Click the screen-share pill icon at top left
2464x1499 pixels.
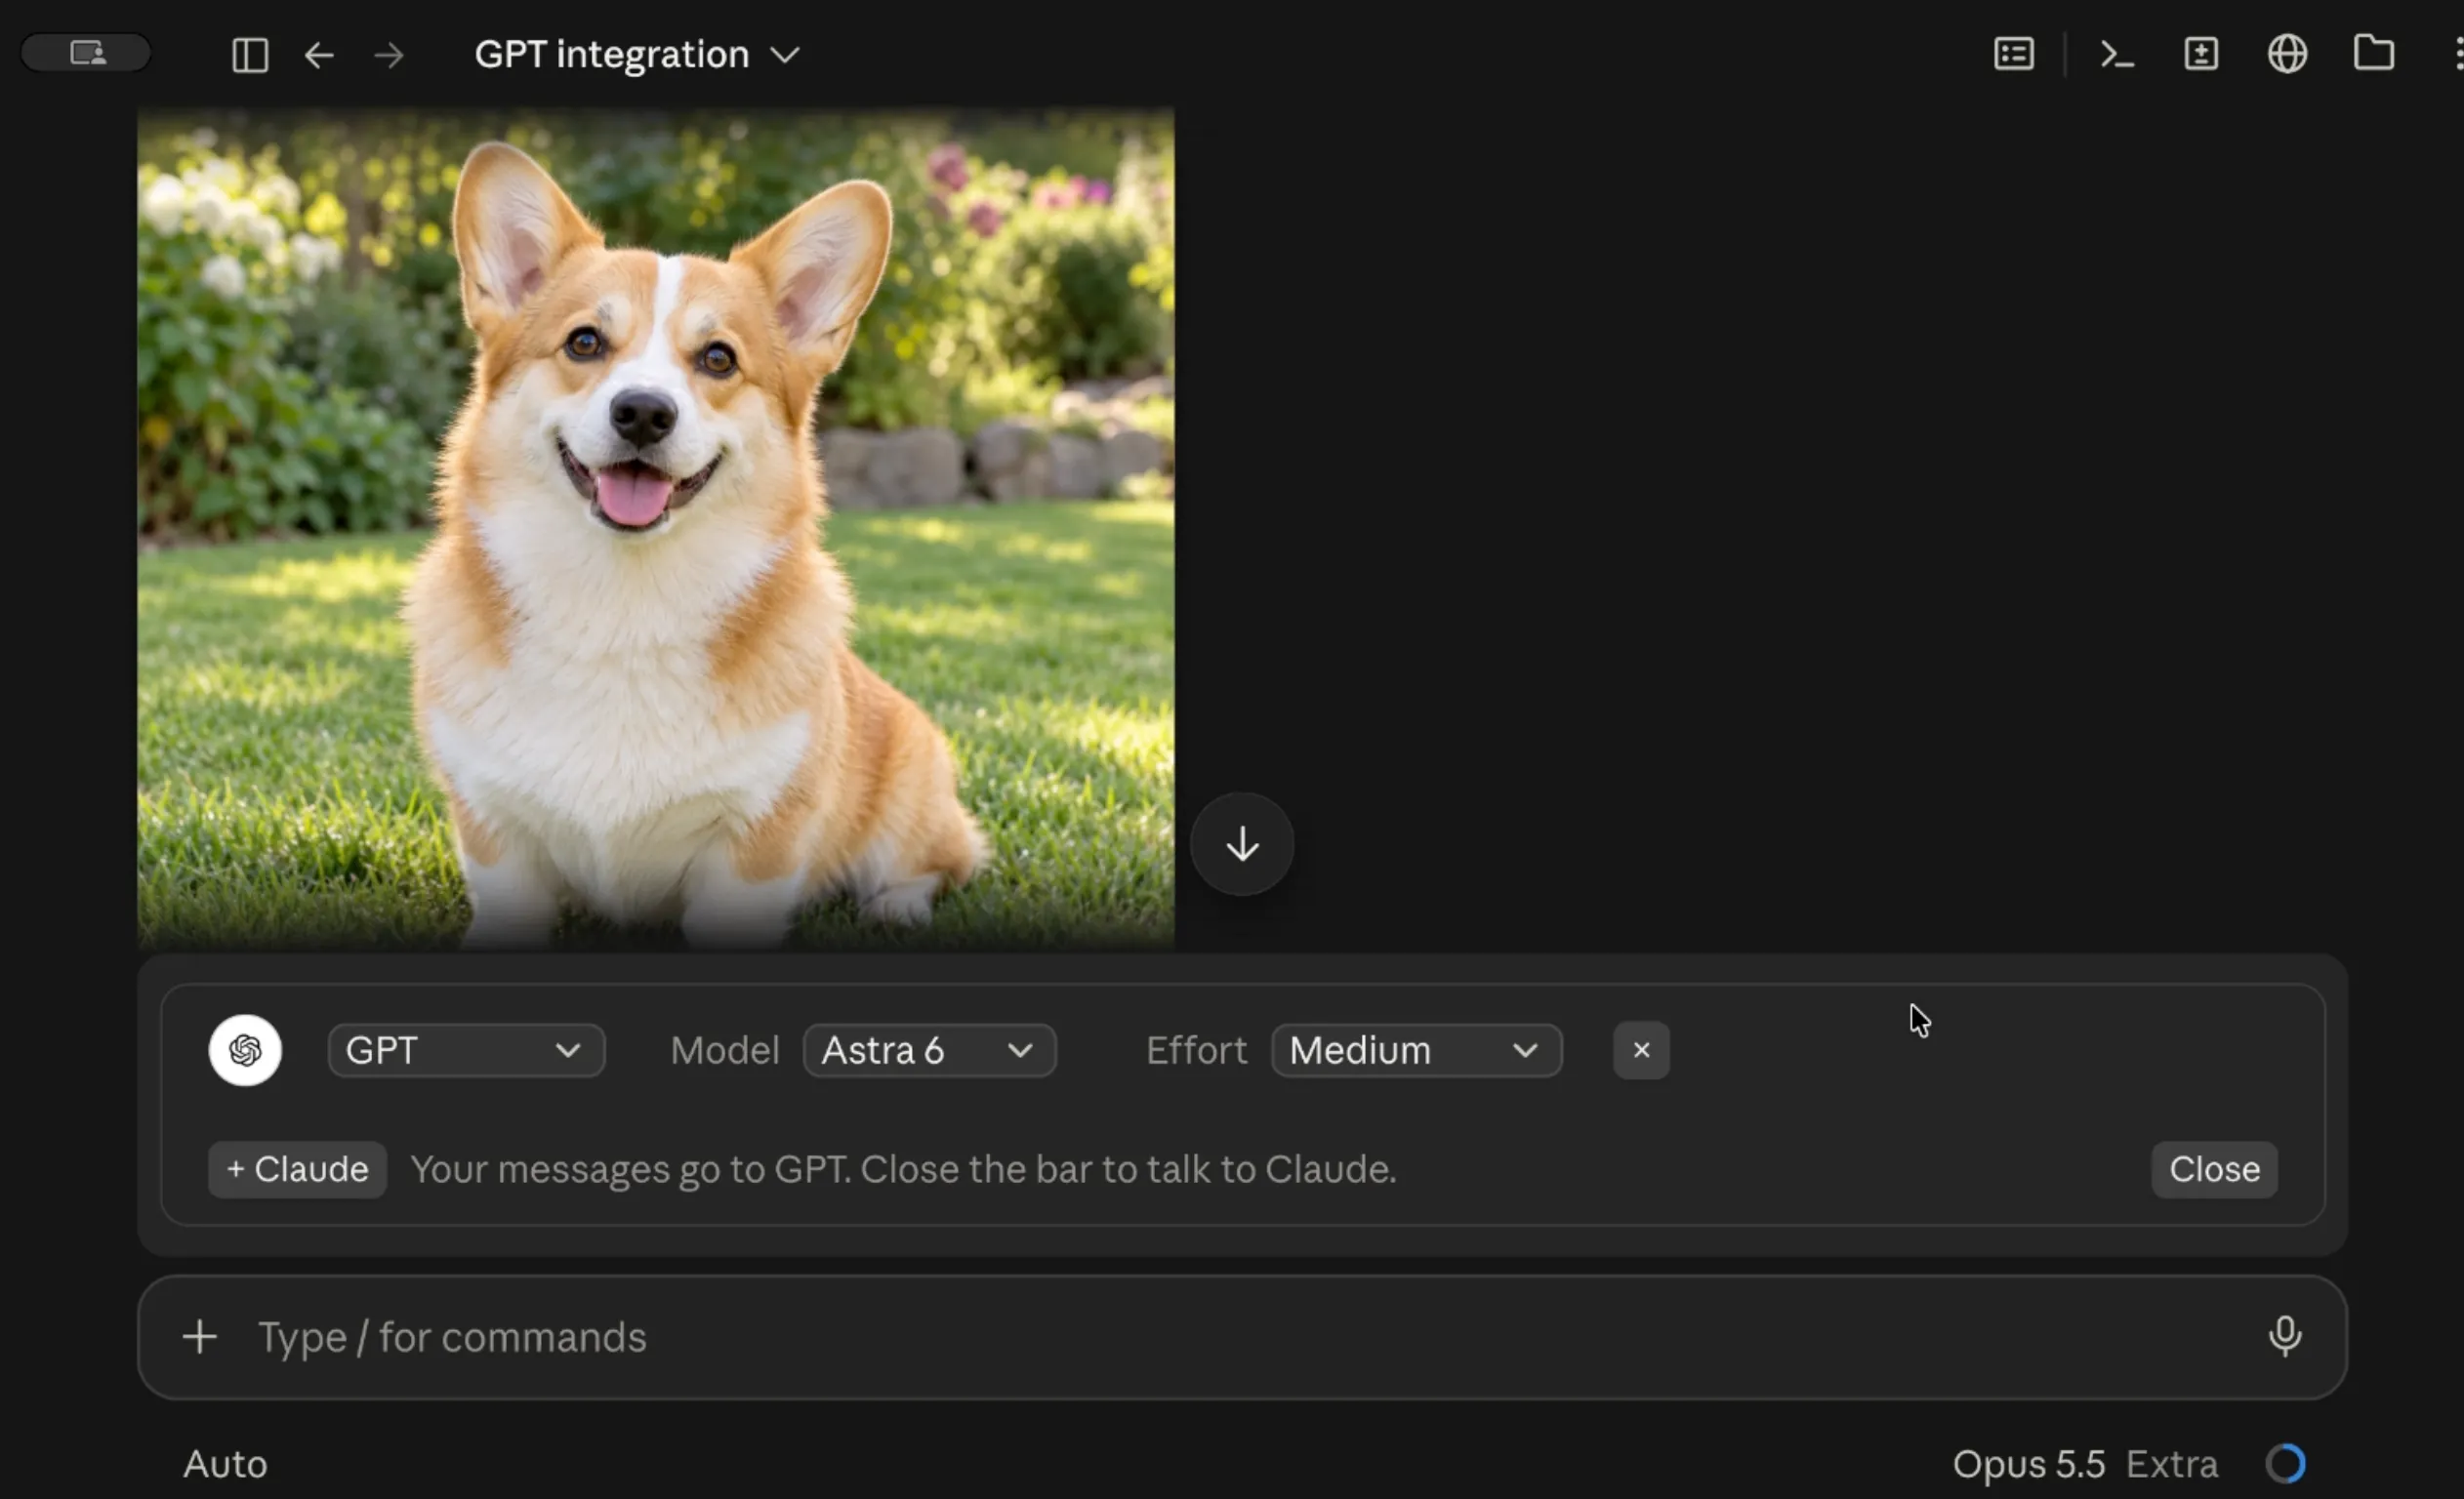(87, 52)
